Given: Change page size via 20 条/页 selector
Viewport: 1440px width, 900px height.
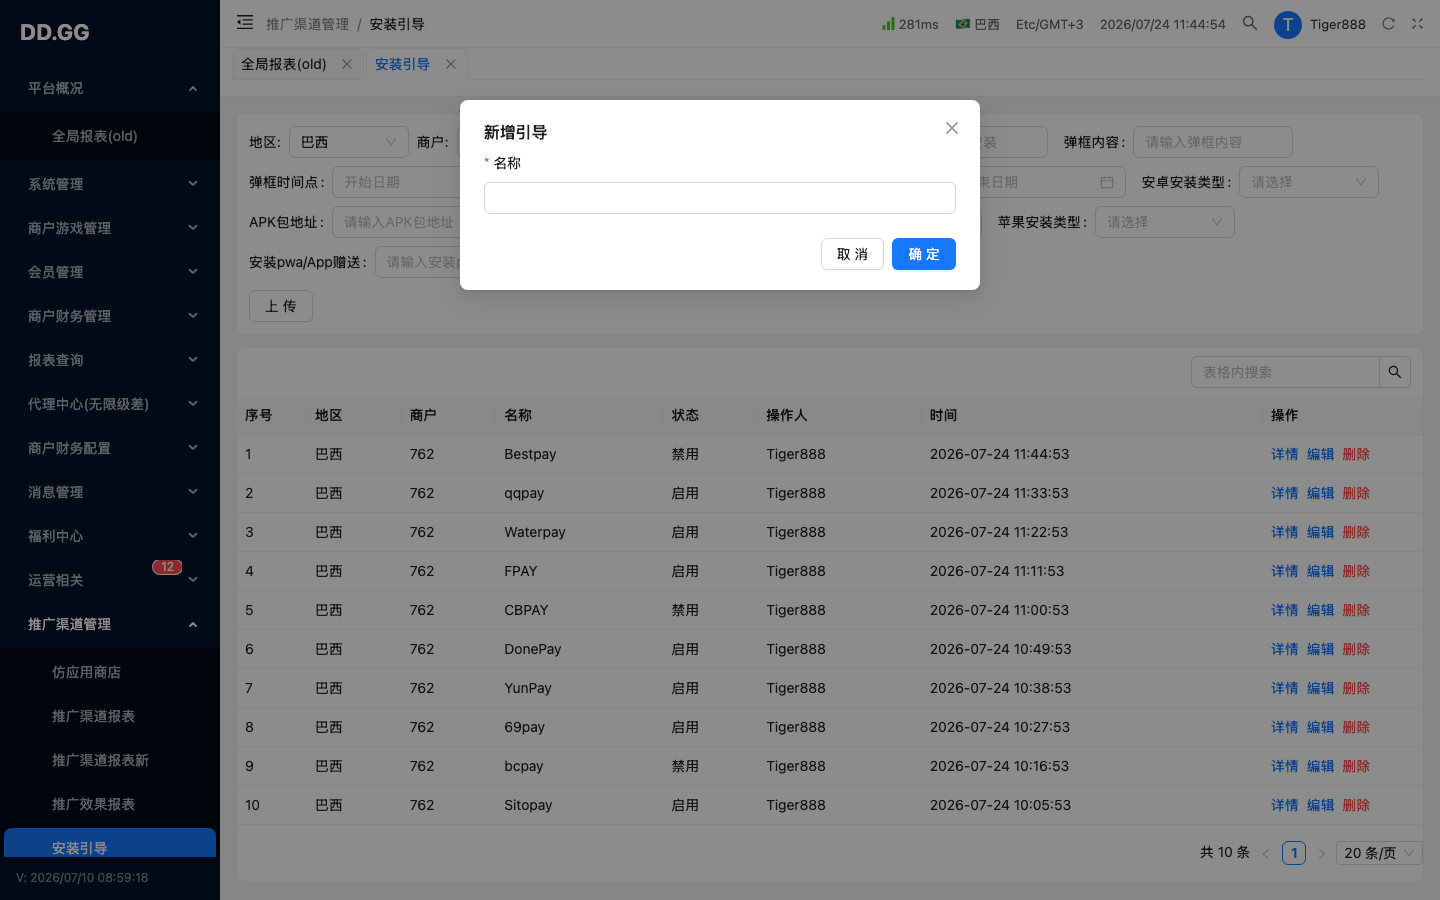Looking at the screenshot, I should coord(1380,853).
